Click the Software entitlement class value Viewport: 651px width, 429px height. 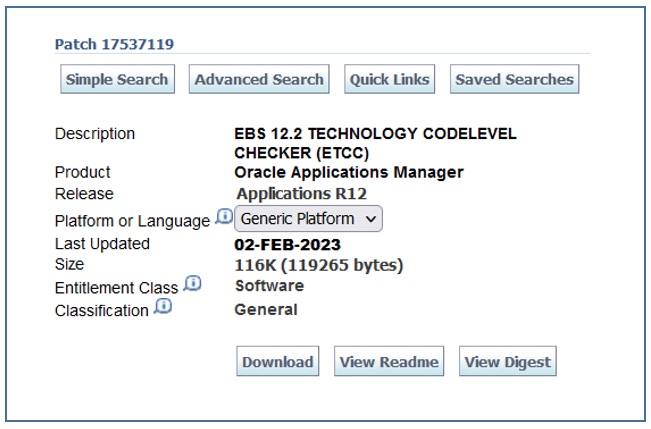[269, 286]
